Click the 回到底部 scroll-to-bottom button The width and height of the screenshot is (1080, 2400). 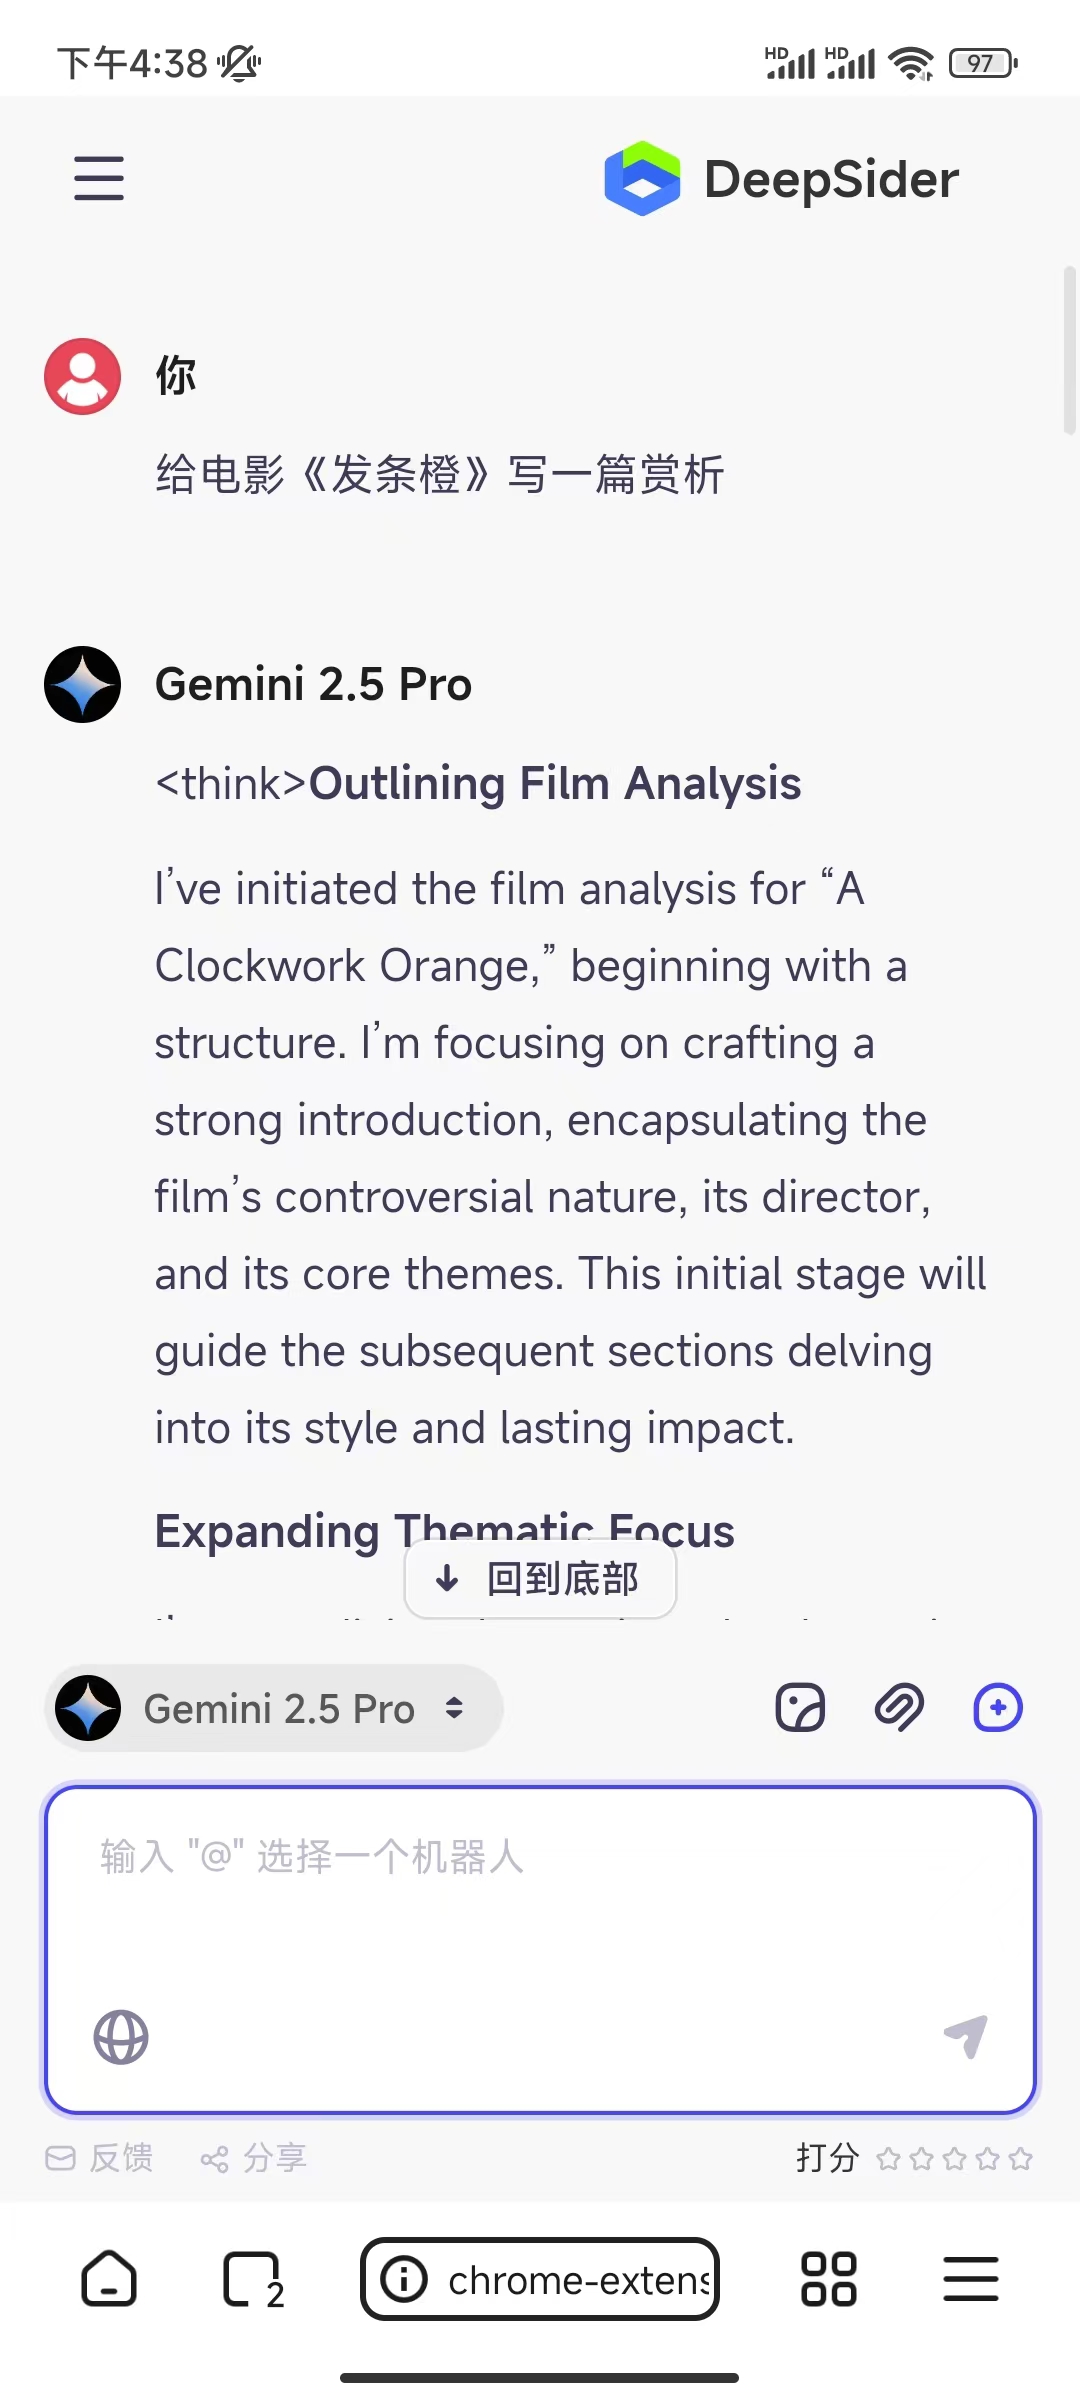tap(540, 1579)
